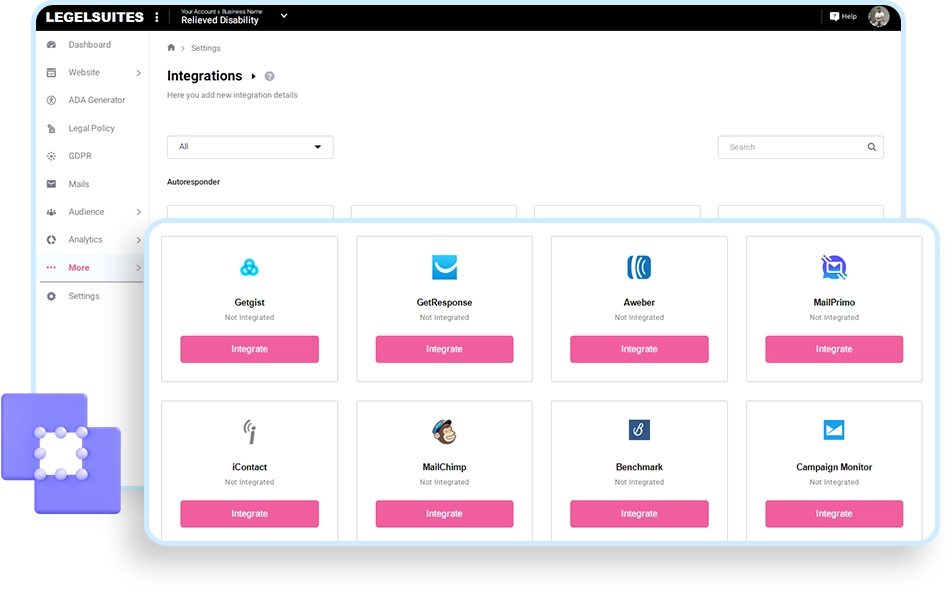The width and height of the screenshot is (950, 590).
Task: Click the Benchmark card title
Action: (x=639, y=467)
